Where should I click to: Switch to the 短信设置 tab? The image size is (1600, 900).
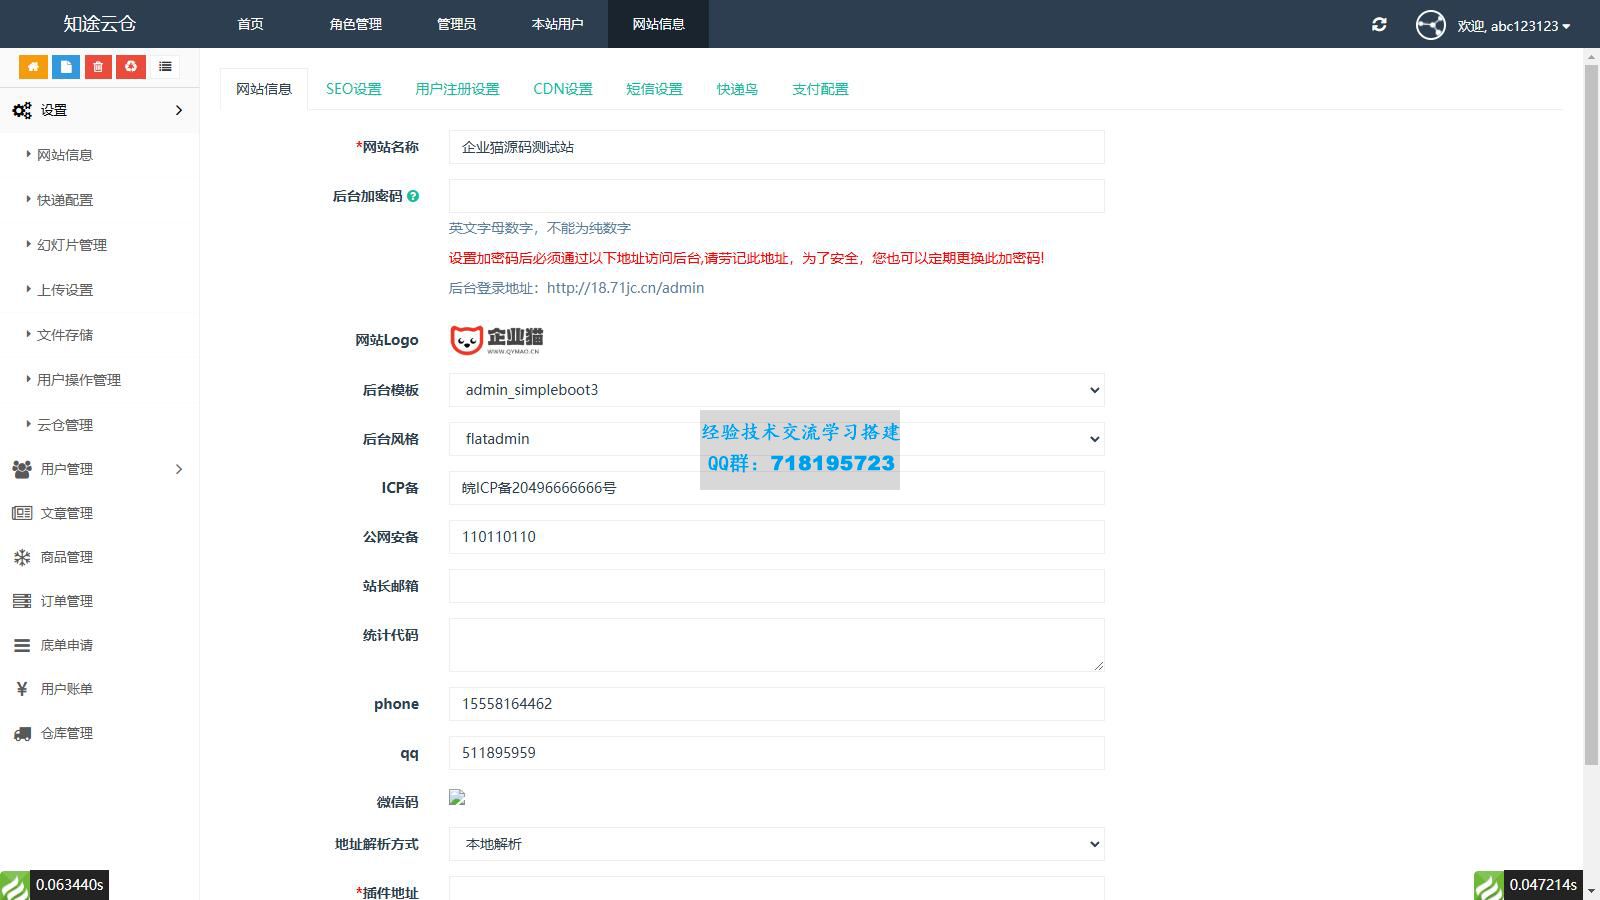click(654, 89)
